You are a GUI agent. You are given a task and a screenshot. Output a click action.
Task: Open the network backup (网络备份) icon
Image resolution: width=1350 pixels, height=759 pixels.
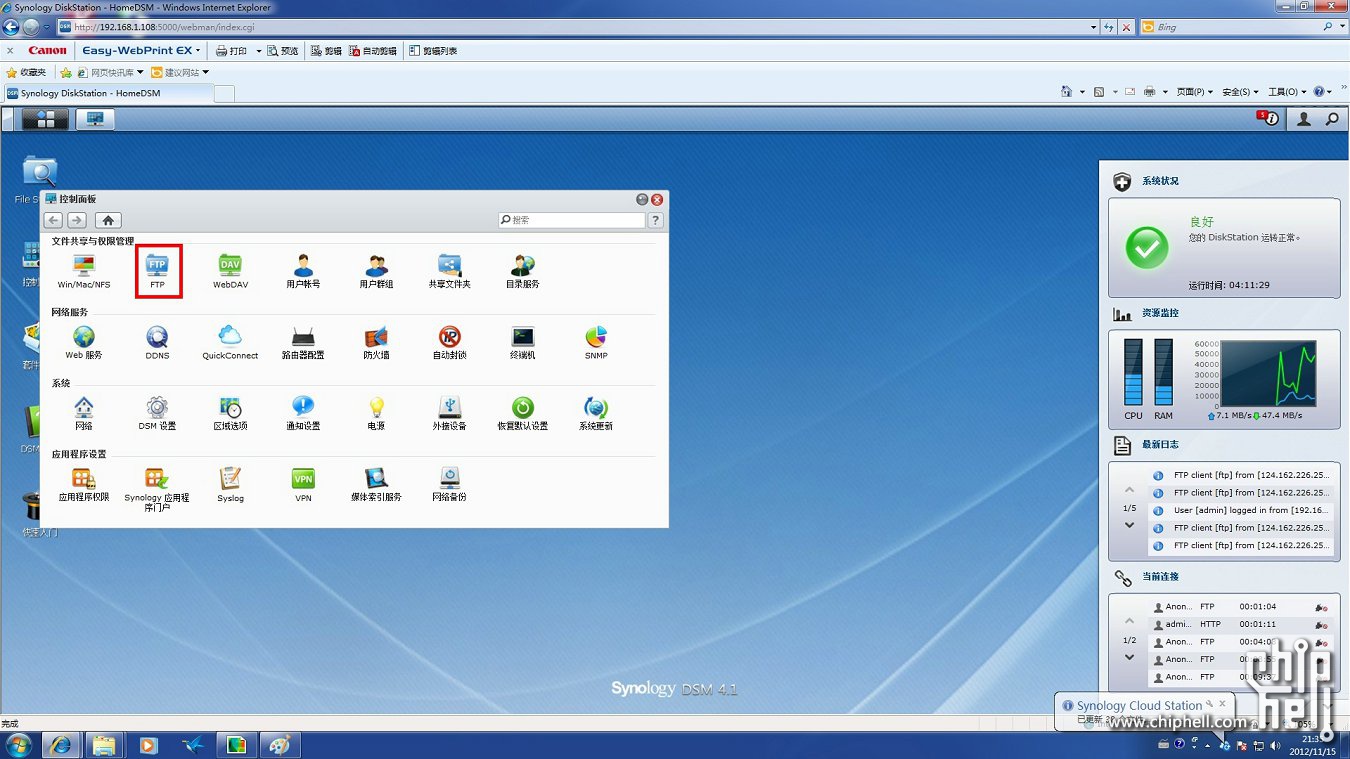pos(449,484)
